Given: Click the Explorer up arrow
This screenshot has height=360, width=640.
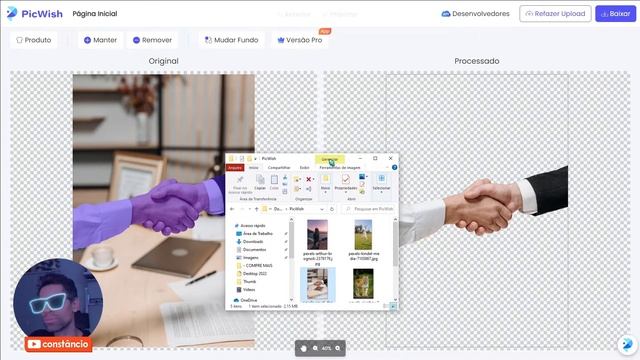Looking at the screenshot, I should (x=256, y=209).
